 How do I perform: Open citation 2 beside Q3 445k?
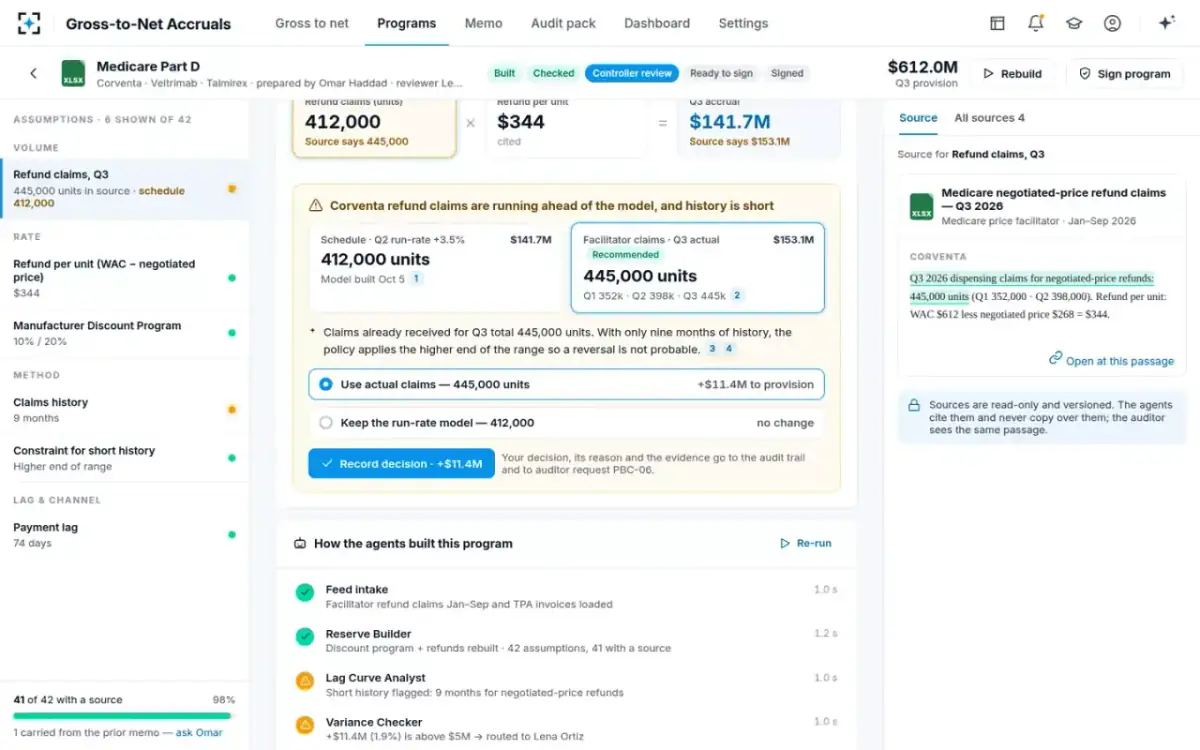pyautogui.click(x=737, y=295)
